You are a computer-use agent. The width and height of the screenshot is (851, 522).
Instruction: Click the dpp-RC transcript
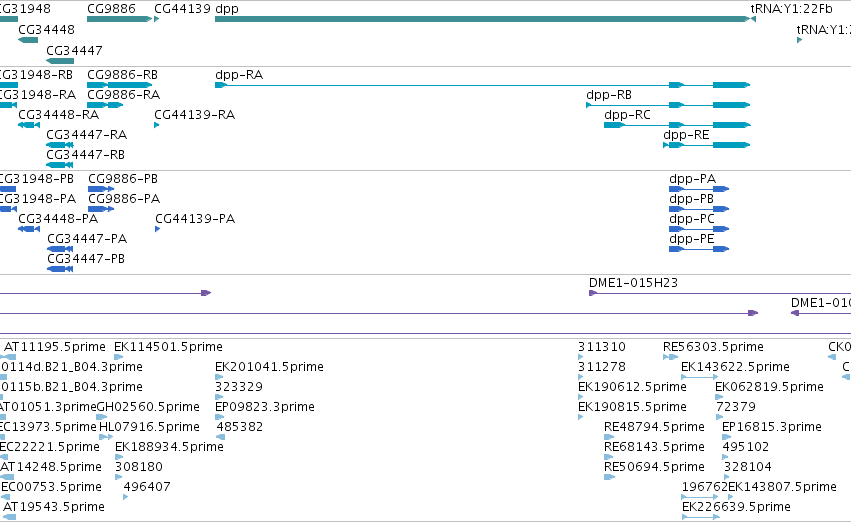tap(677, 125)
